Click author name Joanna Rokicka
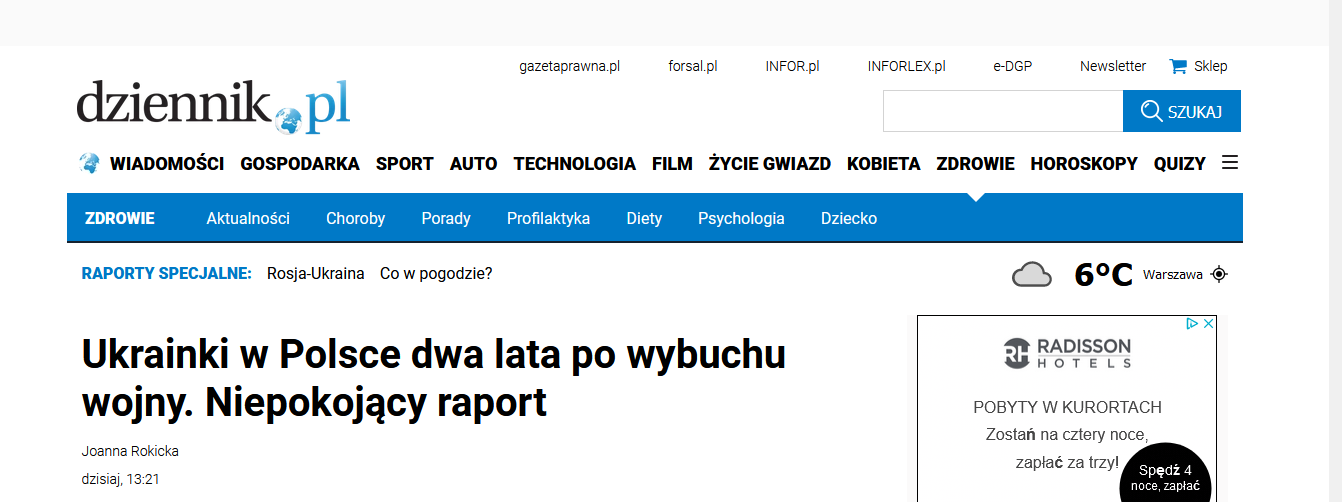The height and width of the screenshot is (502, 1342). (x=130, y=451)
